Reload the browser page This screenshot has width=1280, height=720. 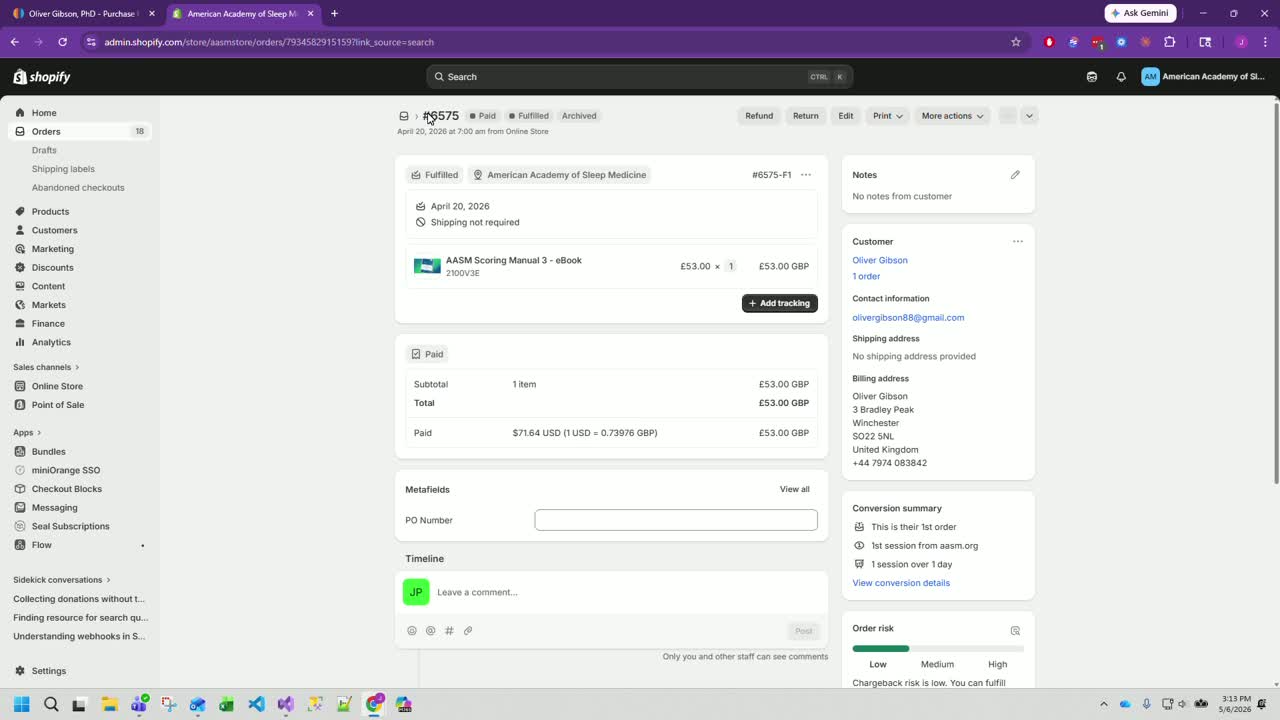click(62, 42)
